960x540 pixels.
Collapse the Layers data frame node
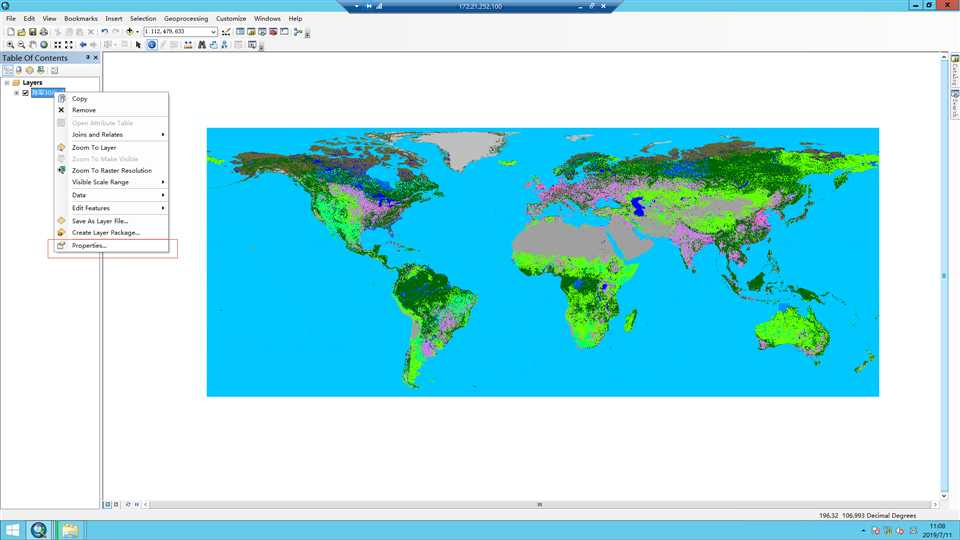pyautogui.click(x=7, y=83)
